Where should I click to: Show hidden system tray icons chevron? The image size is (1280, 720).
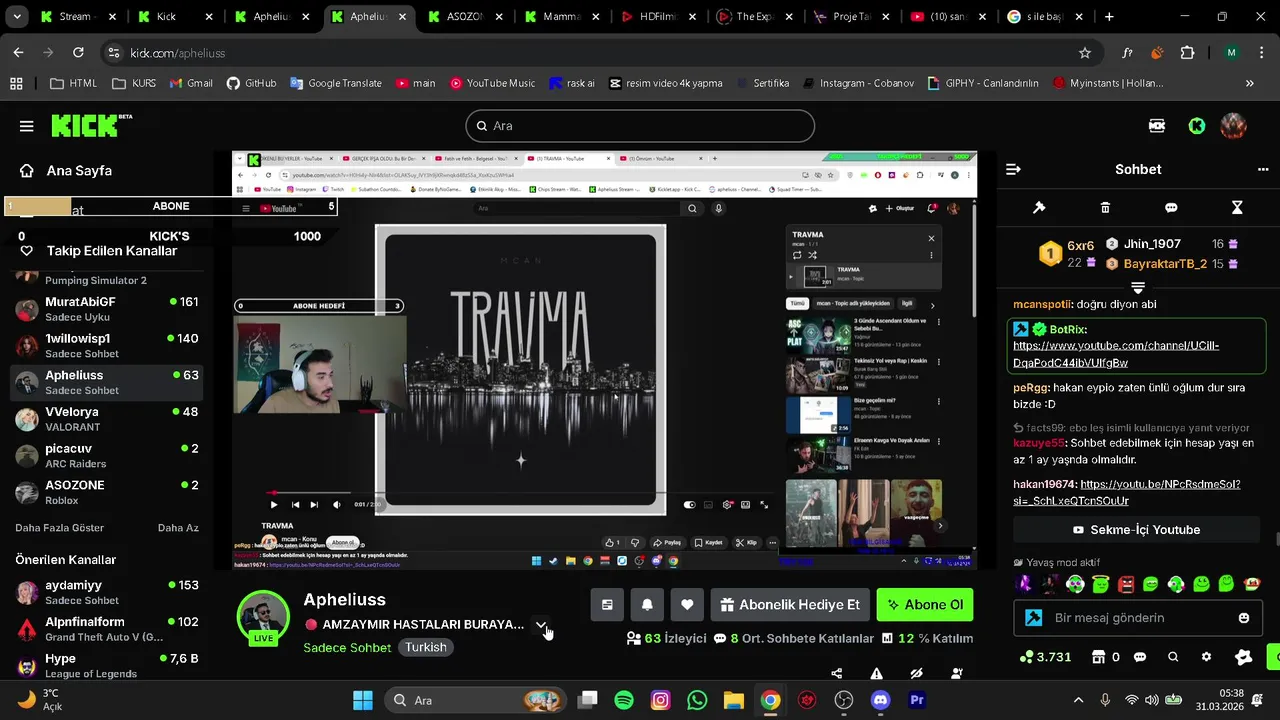point(1078,700)
